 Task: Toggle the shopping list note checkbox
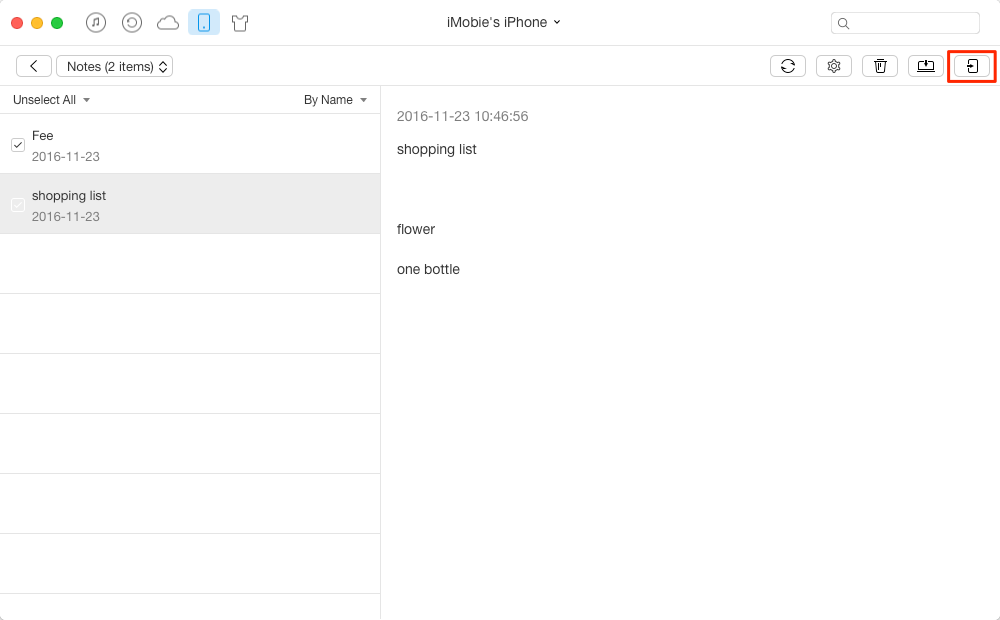[18, 205]
